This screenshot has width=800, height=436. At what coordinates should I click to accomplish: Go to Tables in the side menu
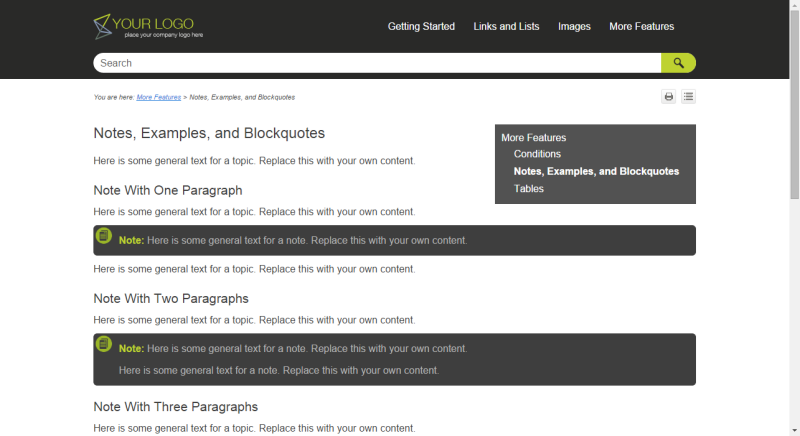[x=529, y=189]
